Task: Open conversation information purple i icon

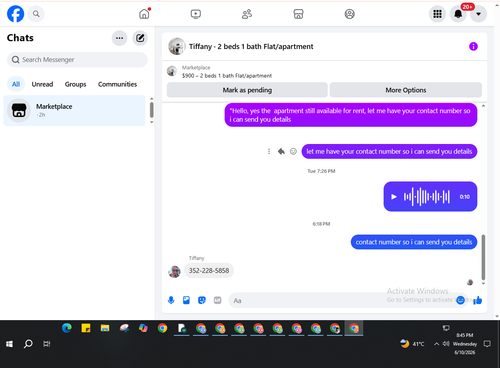Action: click(473, 46)
